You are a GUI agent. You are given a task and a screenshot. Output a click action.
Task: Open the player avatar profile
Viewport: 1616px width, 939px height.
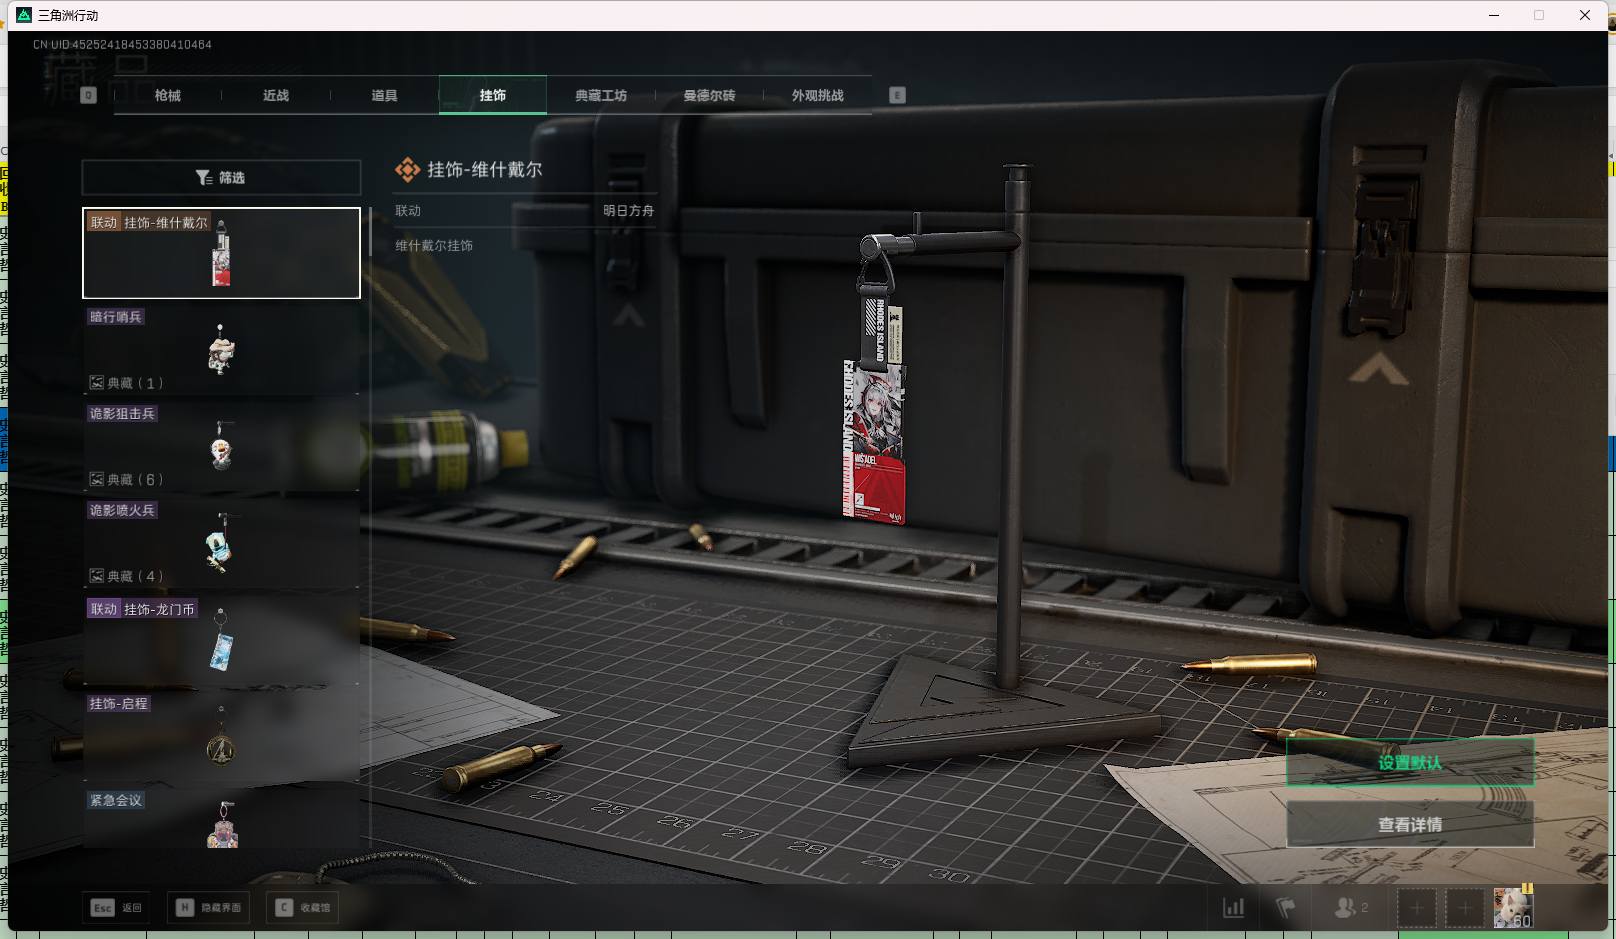coord(1513,907)
